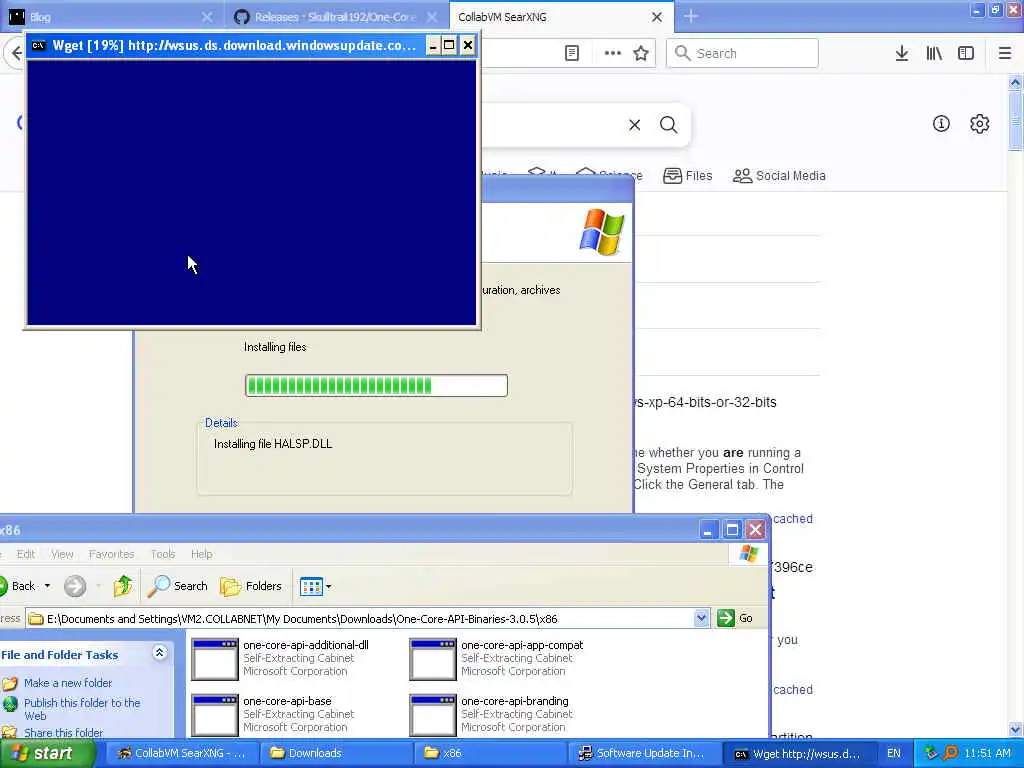Open Explorer Tools menu
Viewport: 1024px width, 768px height.
(163, 554)
